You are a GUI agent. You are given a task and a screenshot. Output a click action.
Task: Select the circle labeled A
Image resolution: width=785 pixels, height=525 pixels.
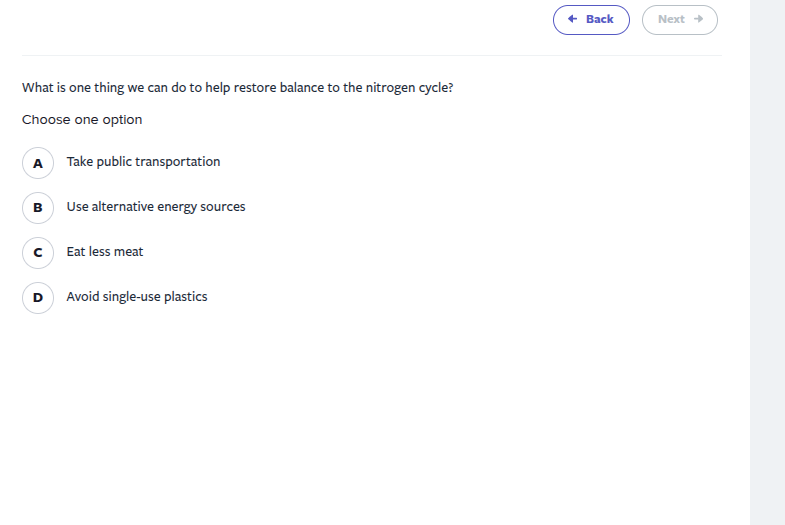[38, 163]
